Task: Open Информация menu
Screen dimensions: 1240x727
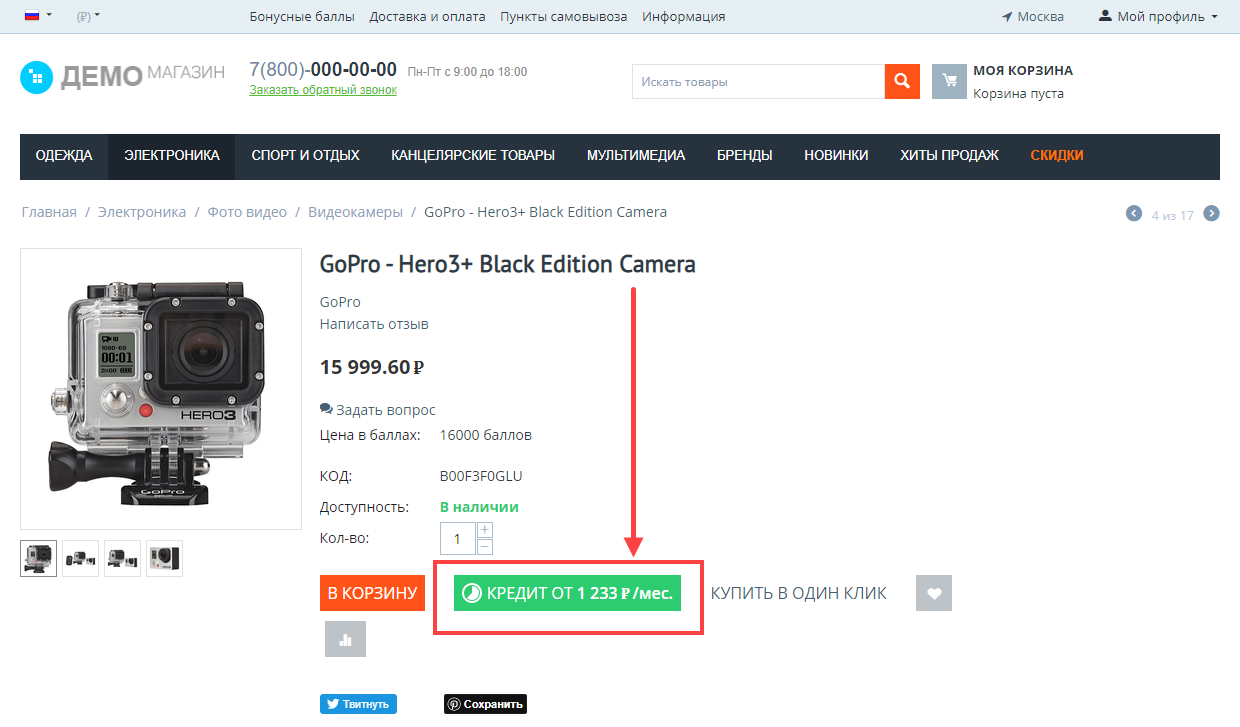Action: click(x=684, y=16)
